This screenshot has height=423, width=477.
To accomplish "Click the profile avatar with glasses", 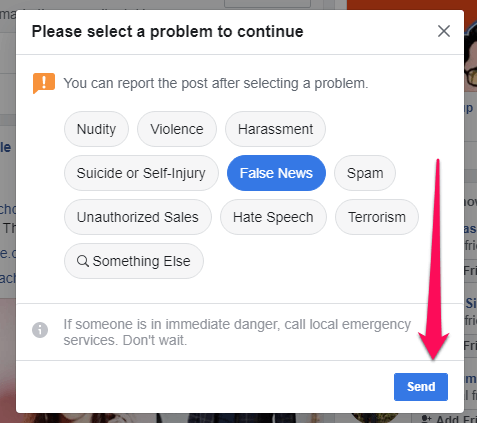I will point(470,57).
